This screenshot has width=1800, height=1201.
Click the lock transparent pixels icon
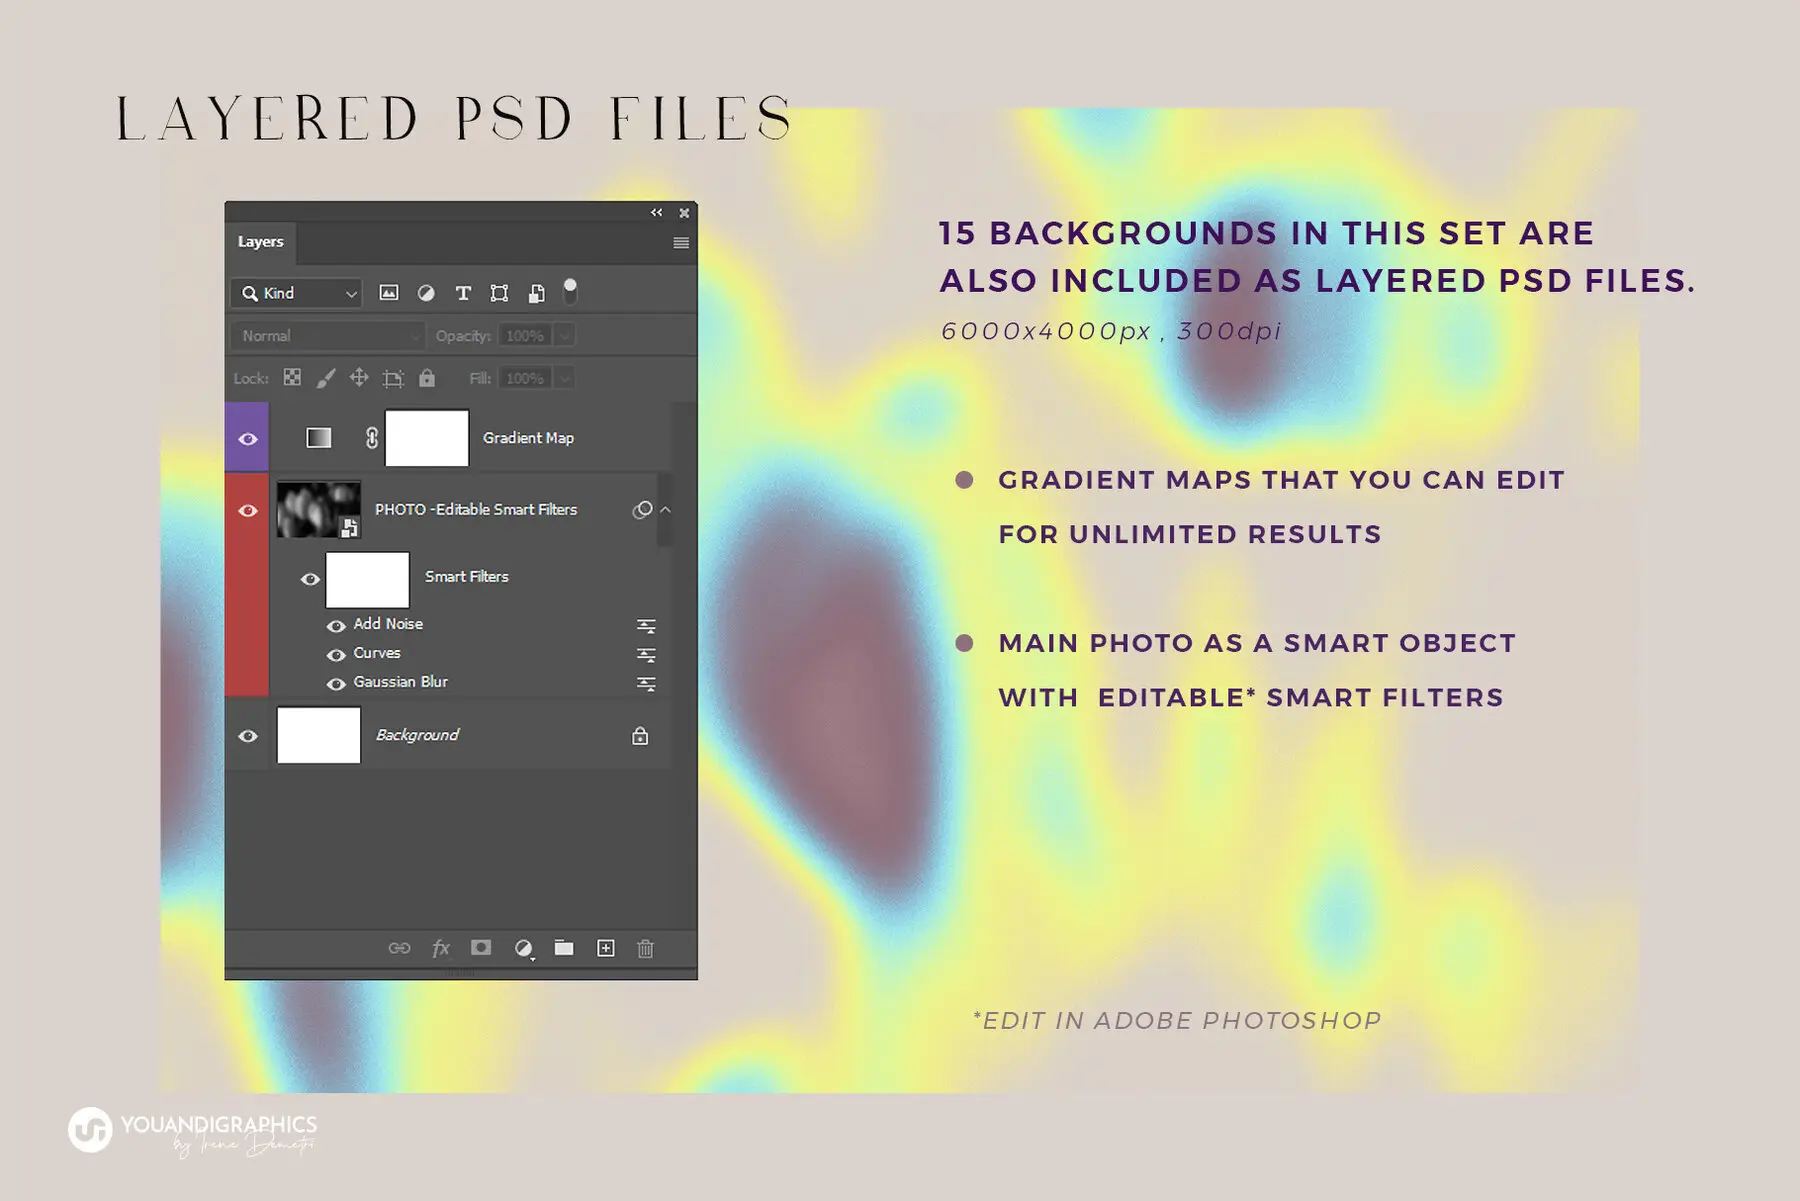coord(291,378)
